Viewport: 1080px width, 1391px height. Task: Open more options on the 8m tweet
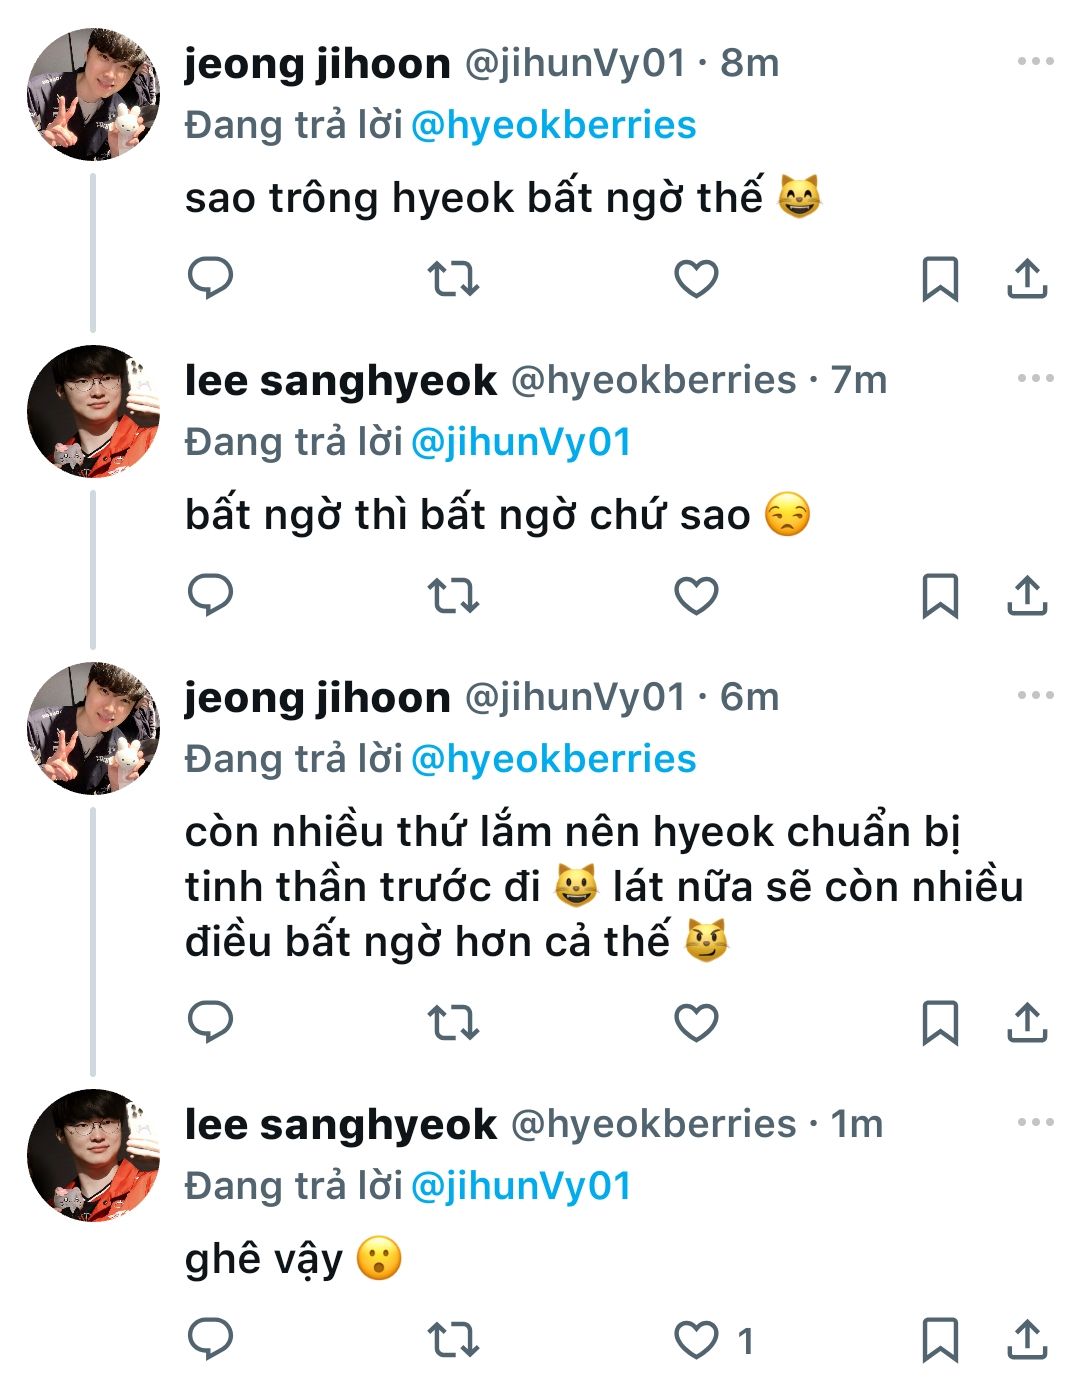[1035, 62]
